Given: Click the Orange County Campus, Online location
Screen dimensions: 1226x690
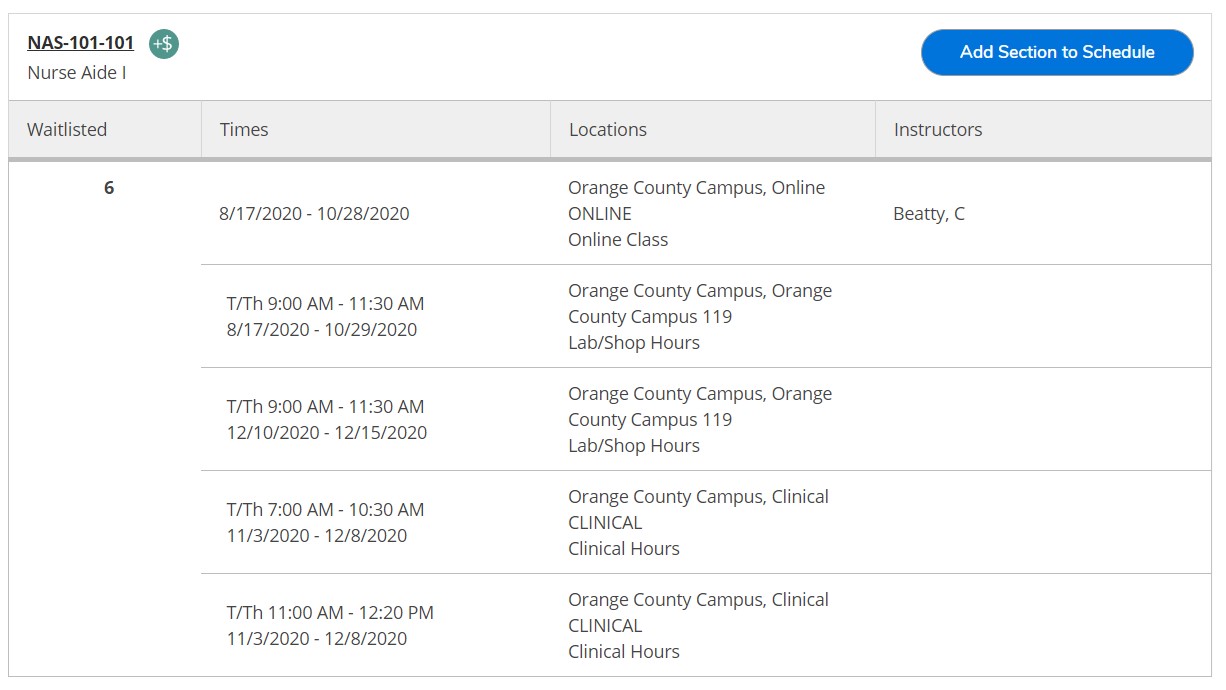Looking at the screenshot, I should [x=696, y=188].
